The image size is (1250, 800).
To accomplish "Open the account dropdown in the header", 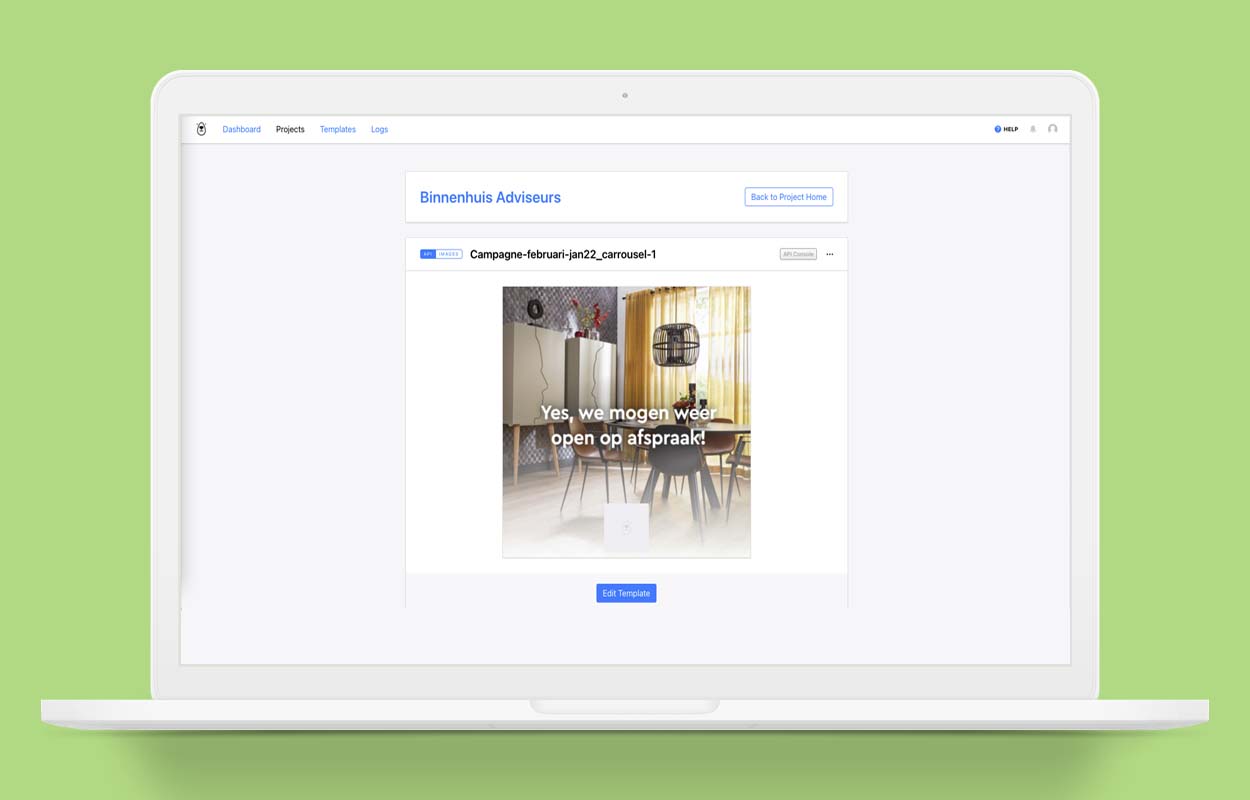I will coord(1052,129).
